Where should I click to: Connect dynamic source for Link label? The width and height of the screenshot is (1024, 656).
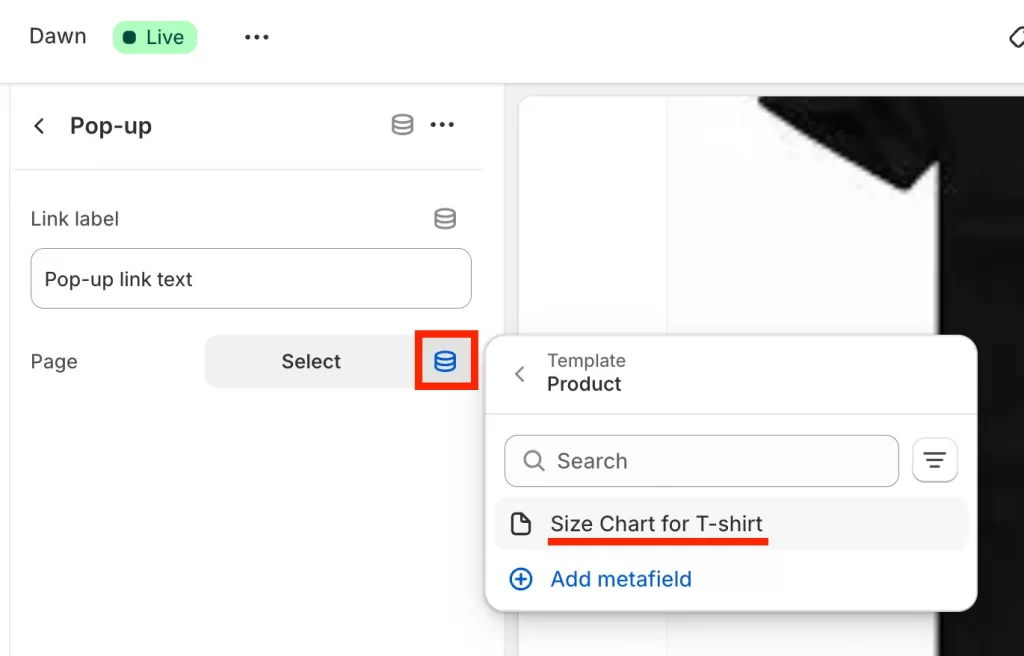click(445, 219)
